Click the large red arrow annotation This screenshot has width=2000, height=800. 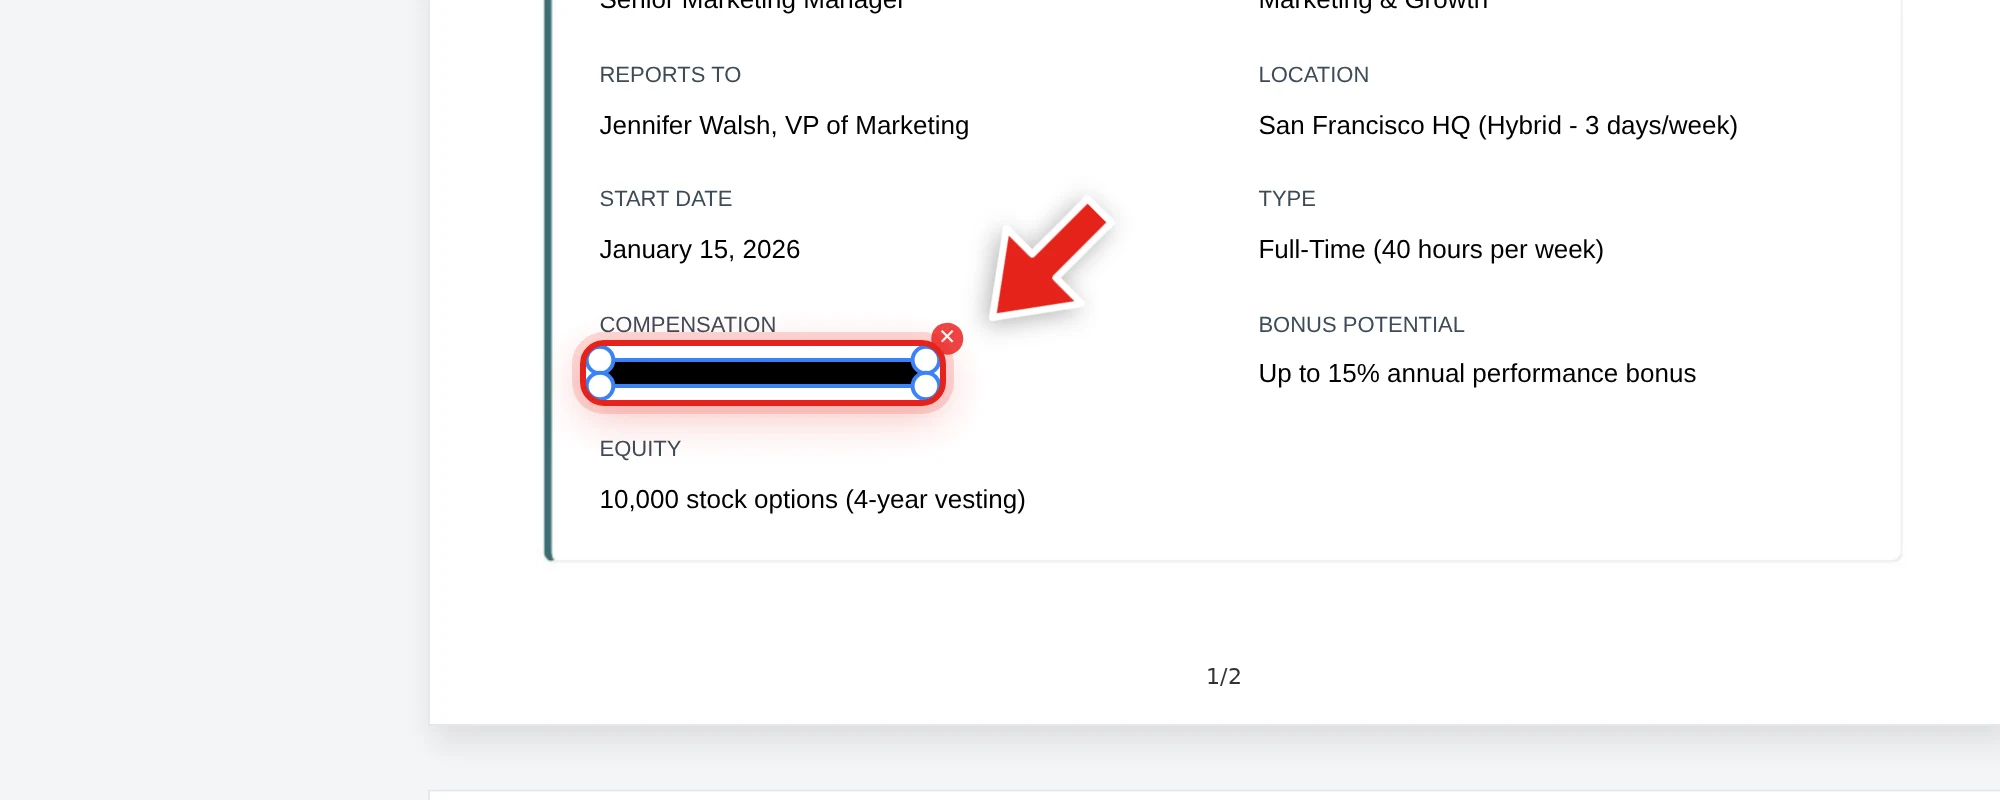[1050, 260]
